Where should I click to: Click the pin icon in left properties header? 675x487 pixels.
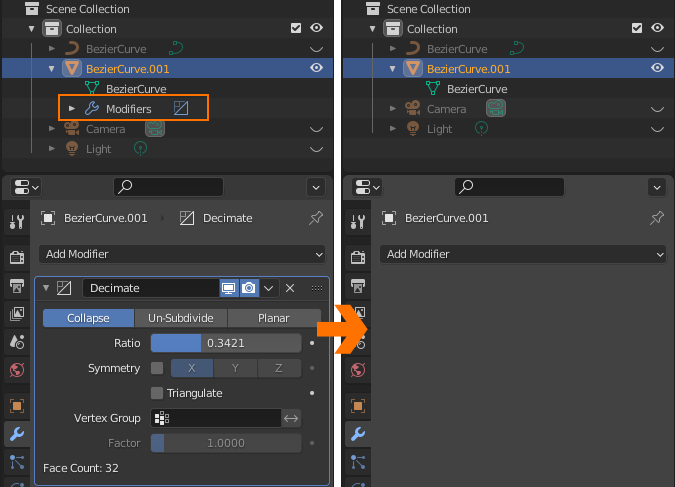click(316, 218)
